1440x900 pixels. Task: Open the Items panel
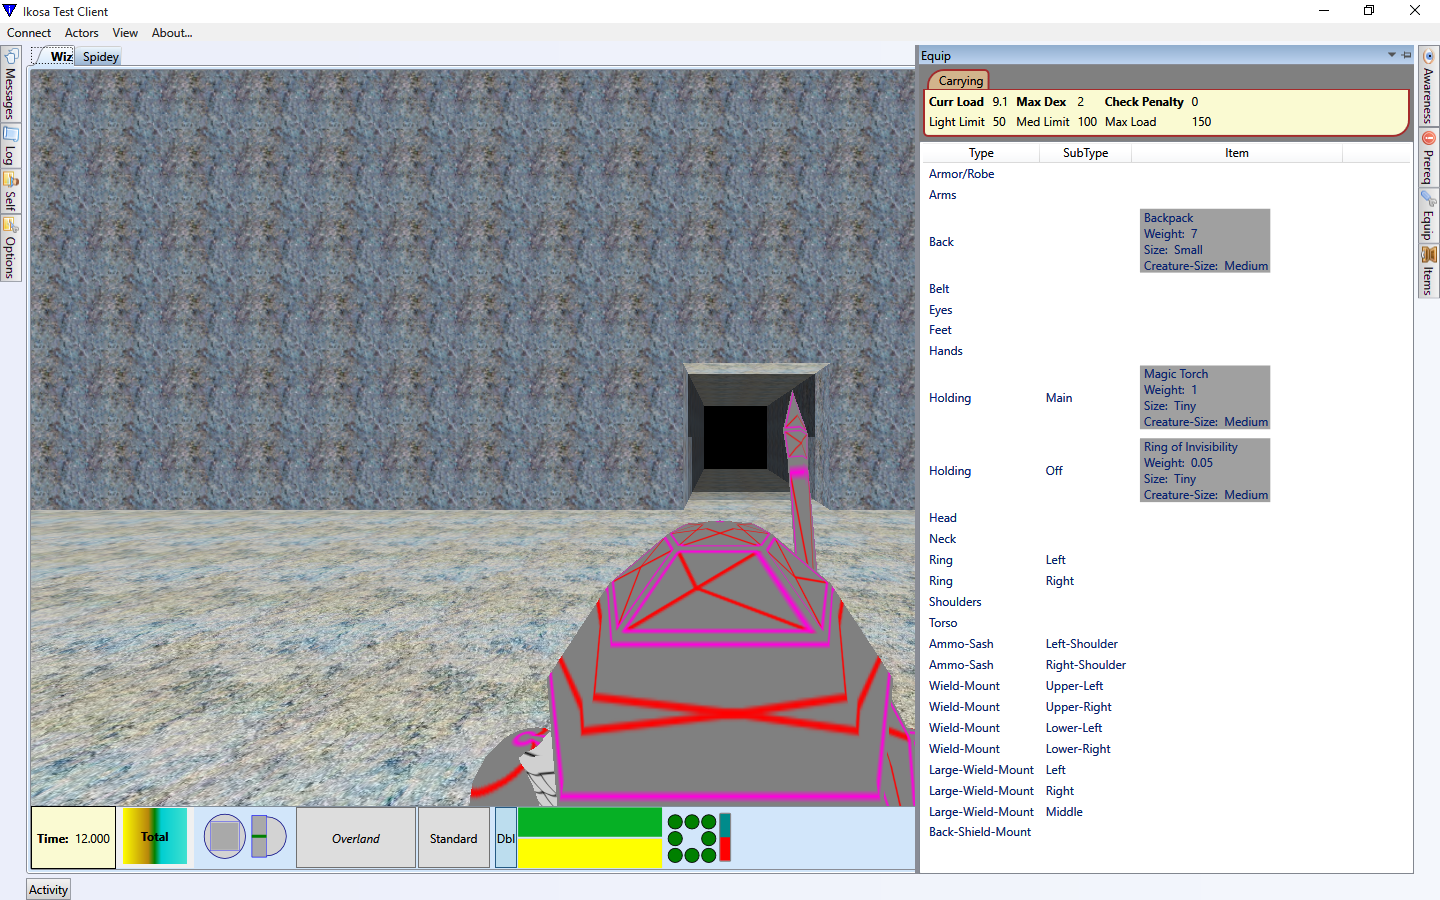(x=1428, y=272)
